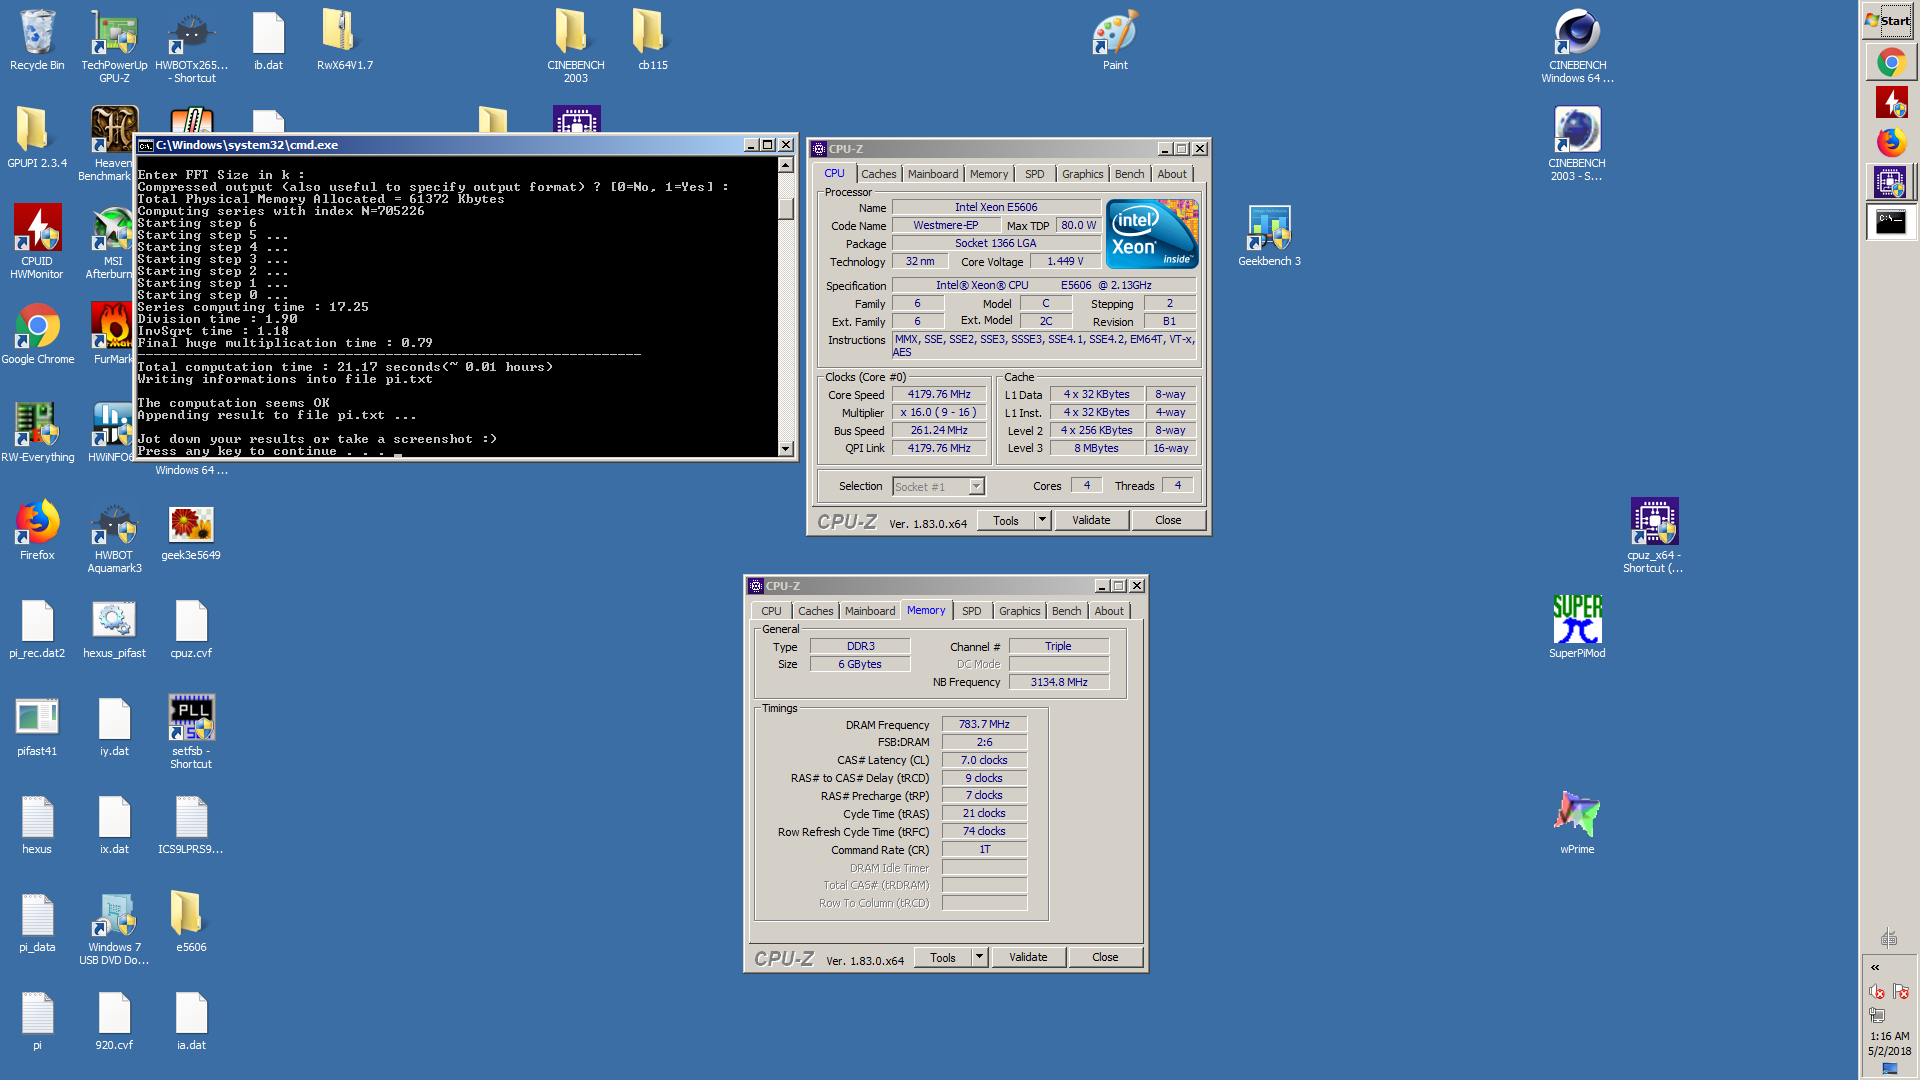
Task: Select CINEBENCH Windows 64 shortcut icon
Action: 1577,45
